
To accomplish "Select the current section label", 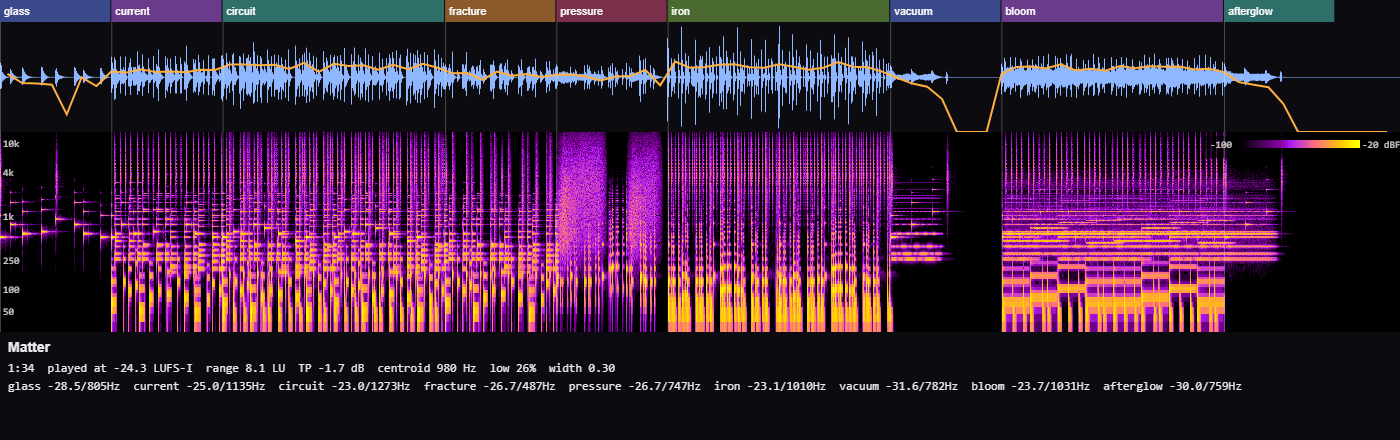I will coord(167,11).
